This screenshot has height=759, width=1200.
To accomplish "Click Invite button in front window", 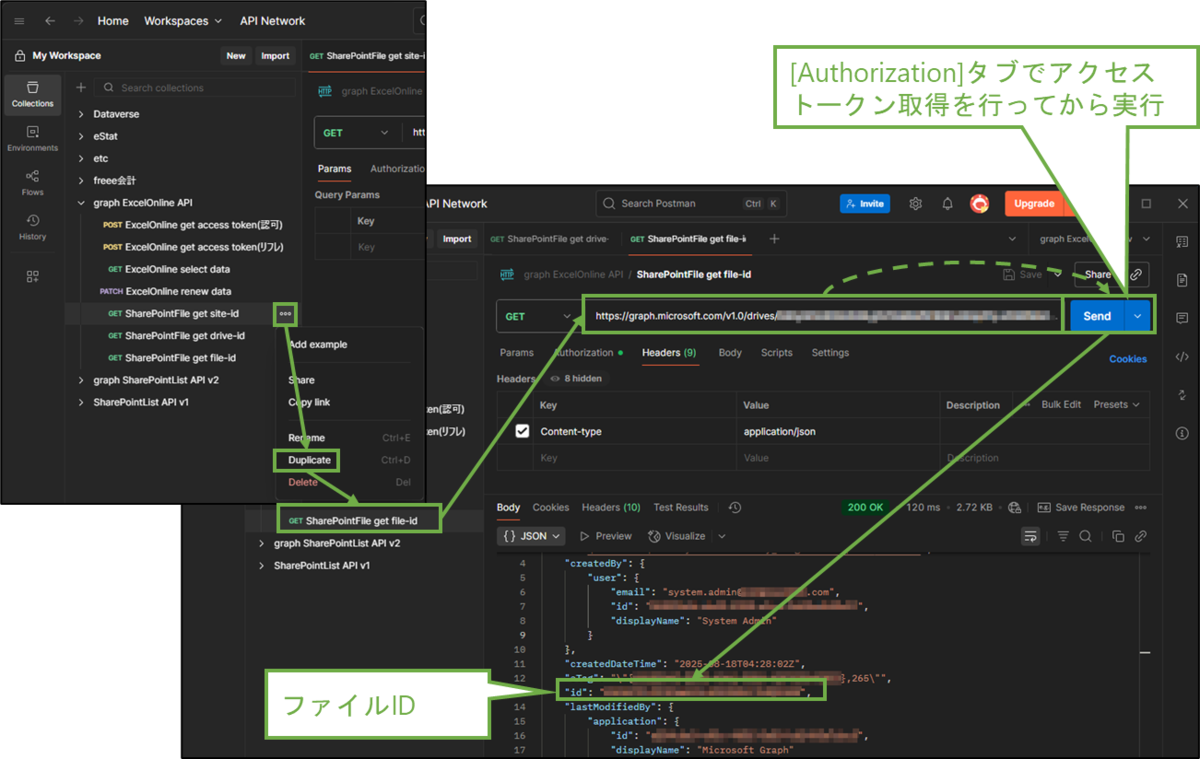I will point(865,204).
